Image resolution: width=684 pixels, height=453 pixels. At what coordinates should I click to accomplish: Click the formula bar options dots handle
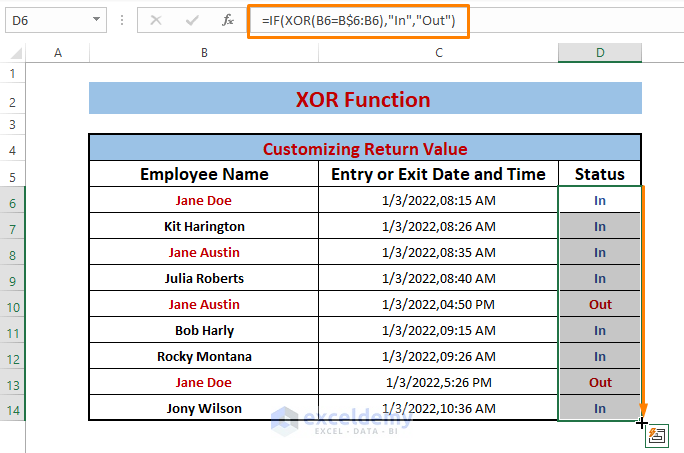[122, 20]
